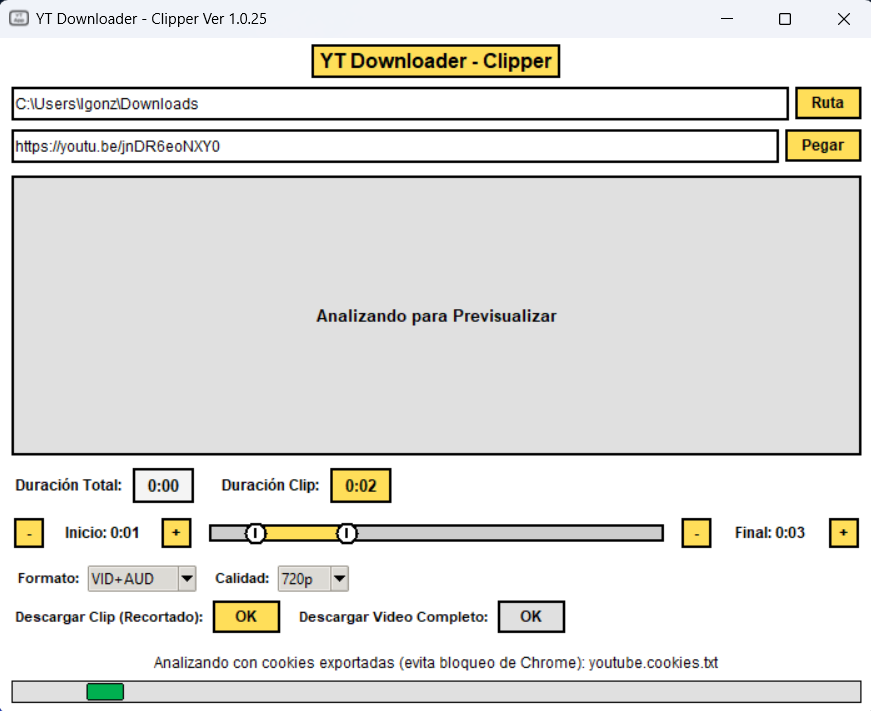This screenshot has height=711, width=871.
Task: Click the Ruta button to choose folder
Action: 828,103
